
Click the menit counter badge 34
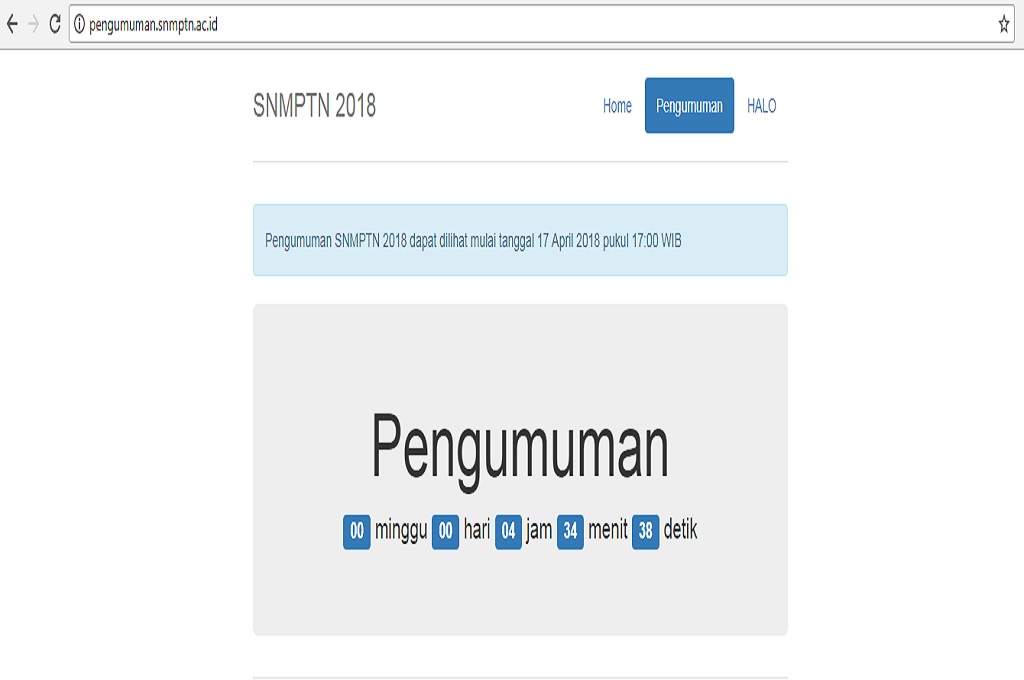(x=570, y=531)
